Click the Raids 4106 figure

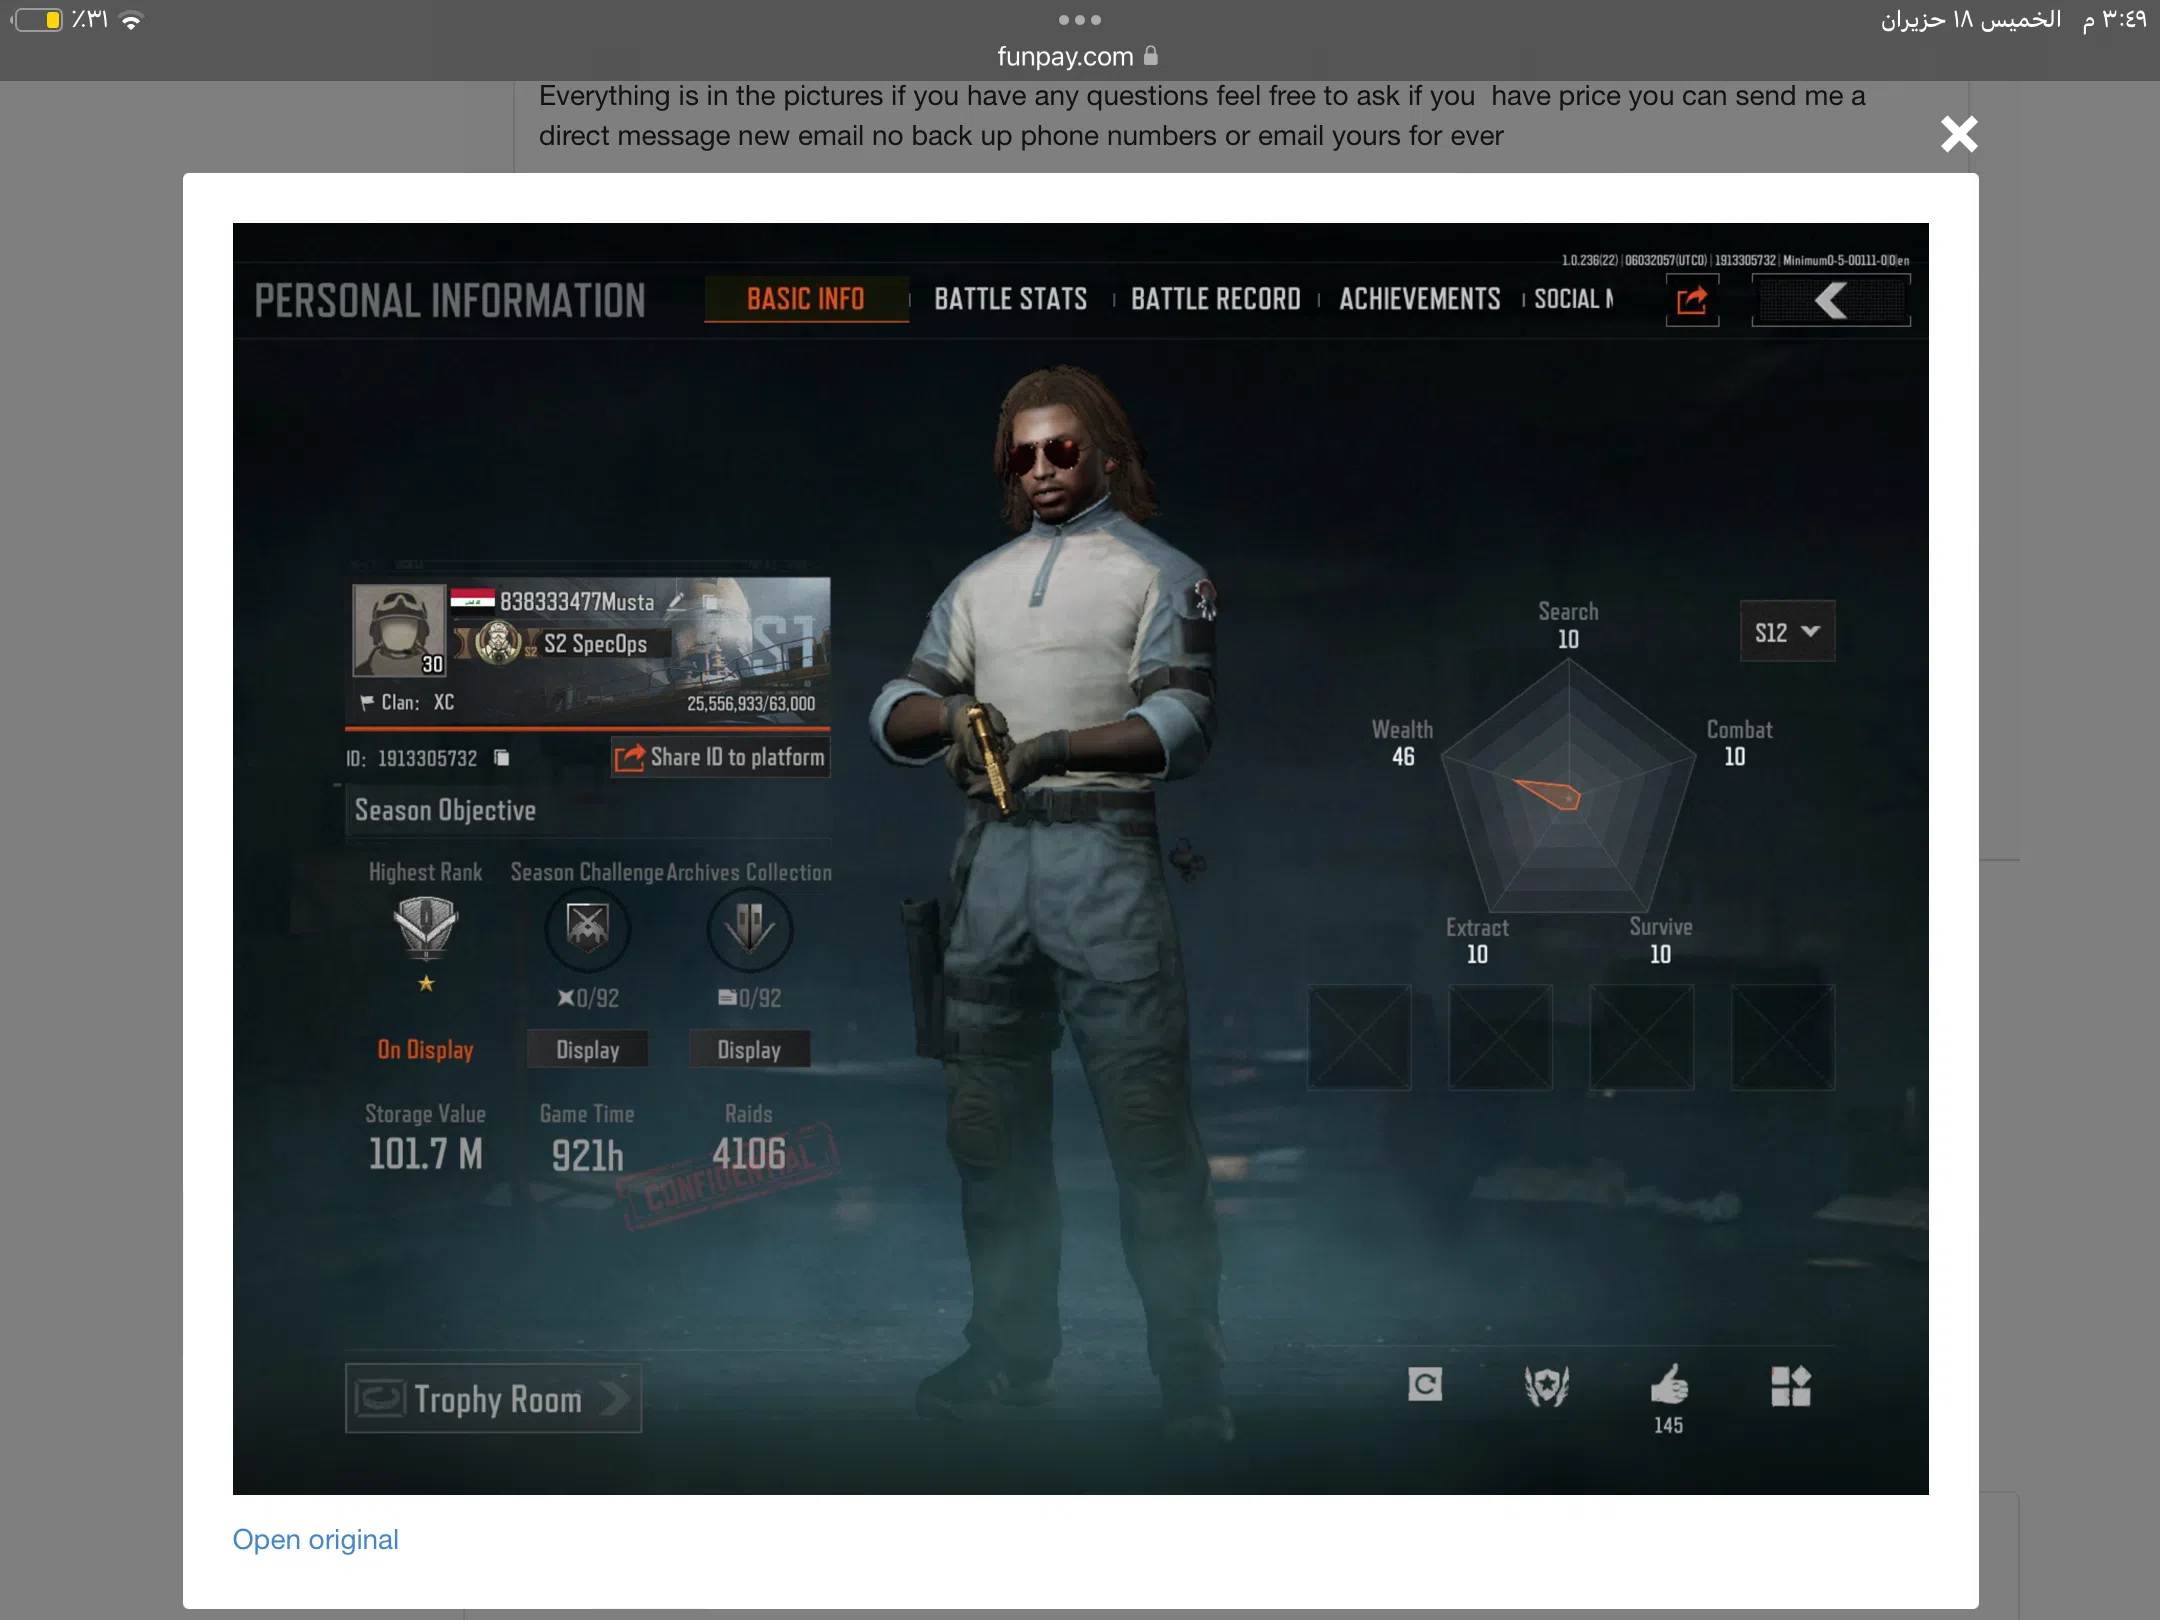pyautogui.click(x=749, y=1154)
